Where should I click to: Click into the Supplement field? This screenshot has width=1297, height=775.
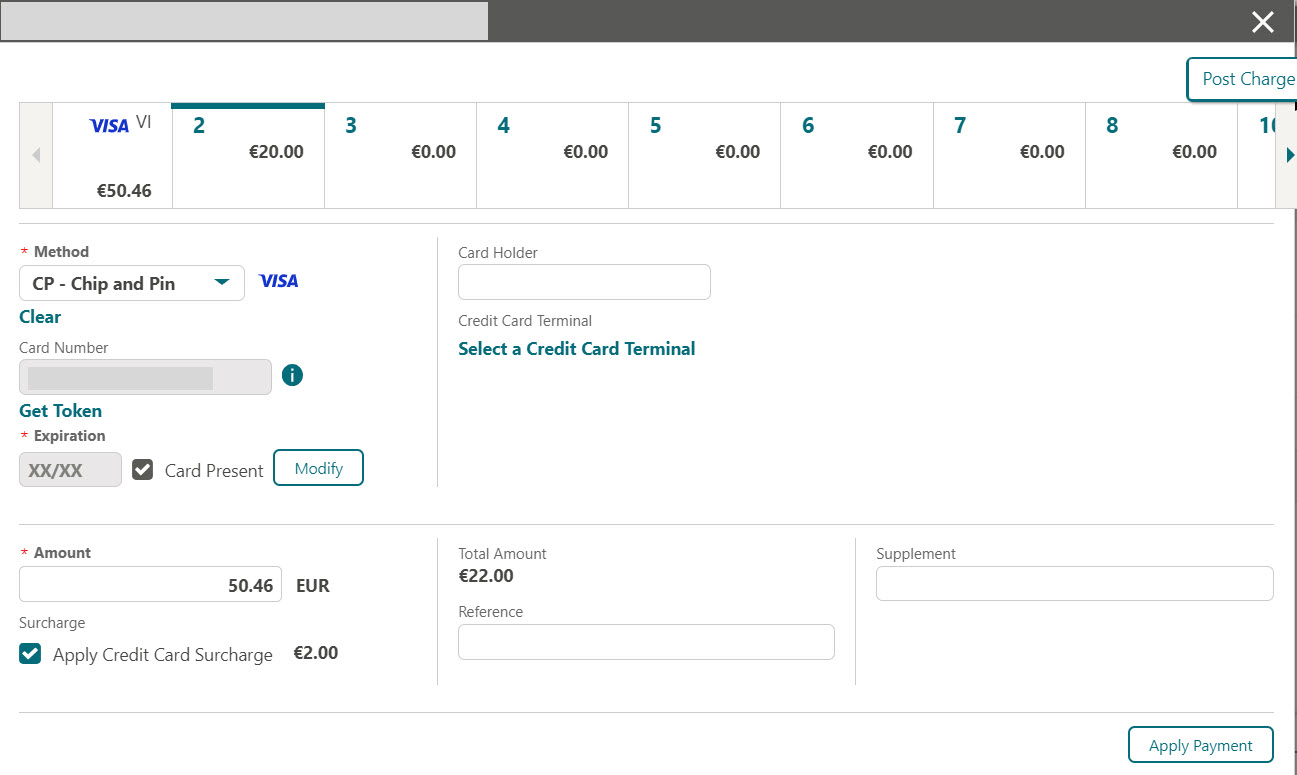(x=1074, y=583)
